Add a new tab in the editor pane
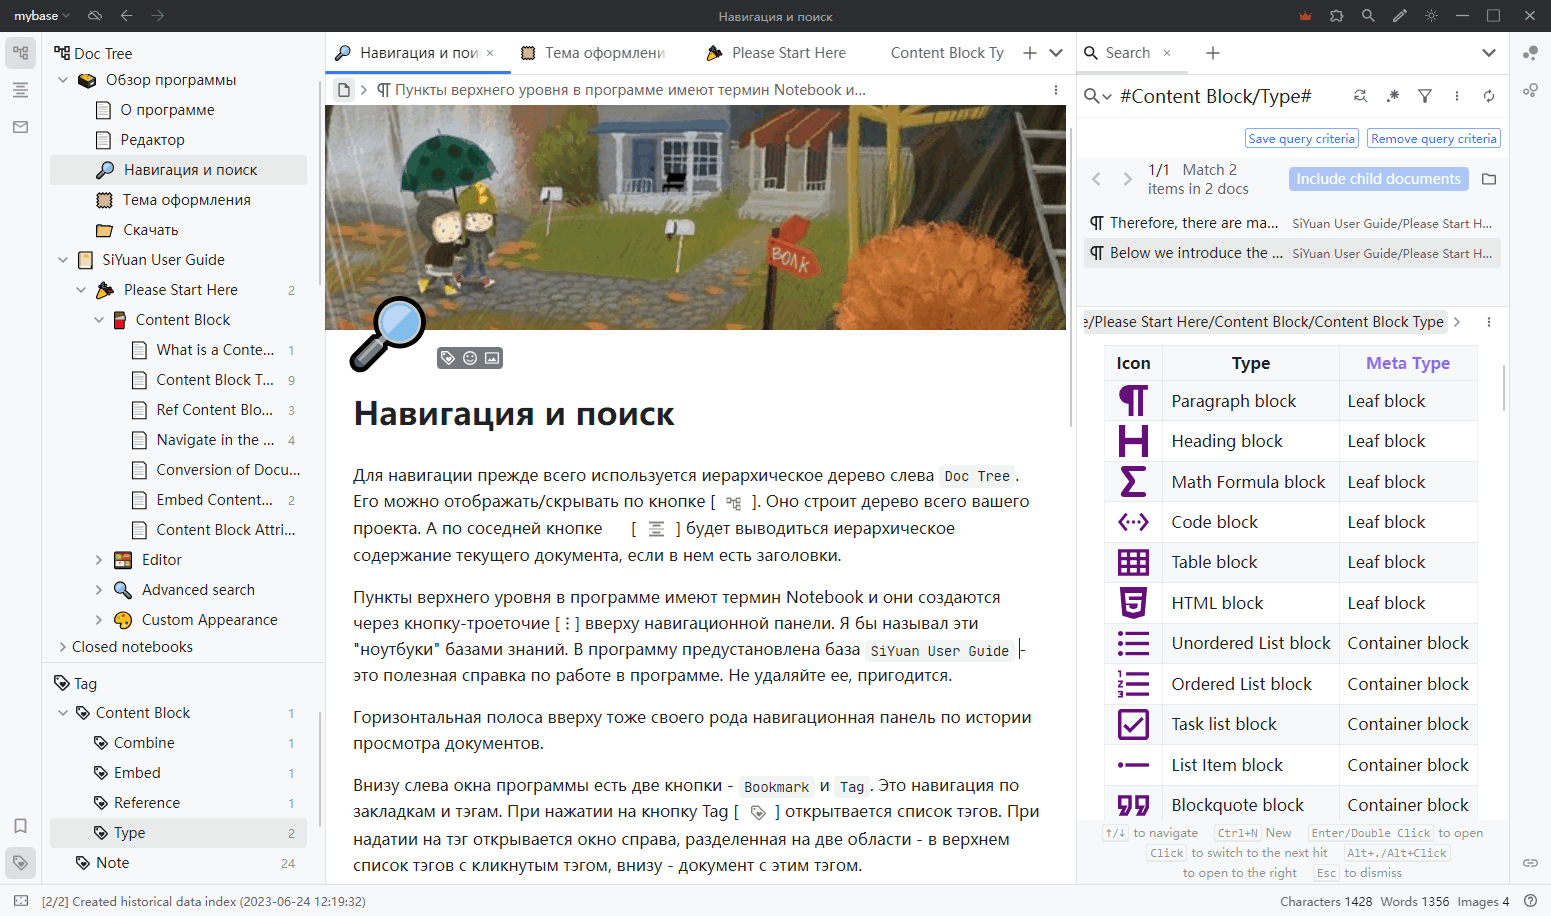This screenshot has width=1551, height=916. [x=1030, y=53]
